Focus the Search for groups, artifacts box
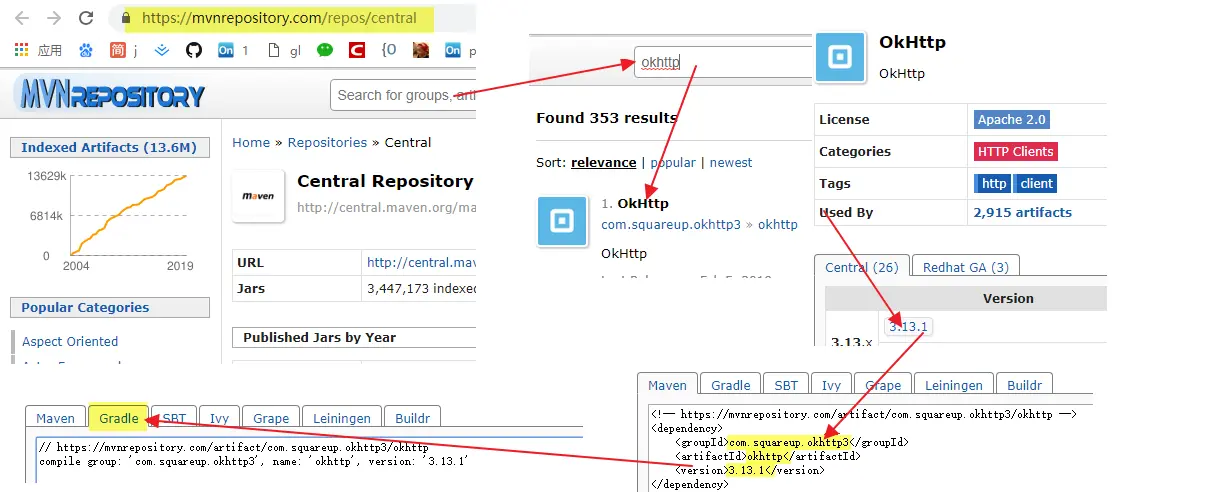 pyautogui.click(x=403, y=95)
